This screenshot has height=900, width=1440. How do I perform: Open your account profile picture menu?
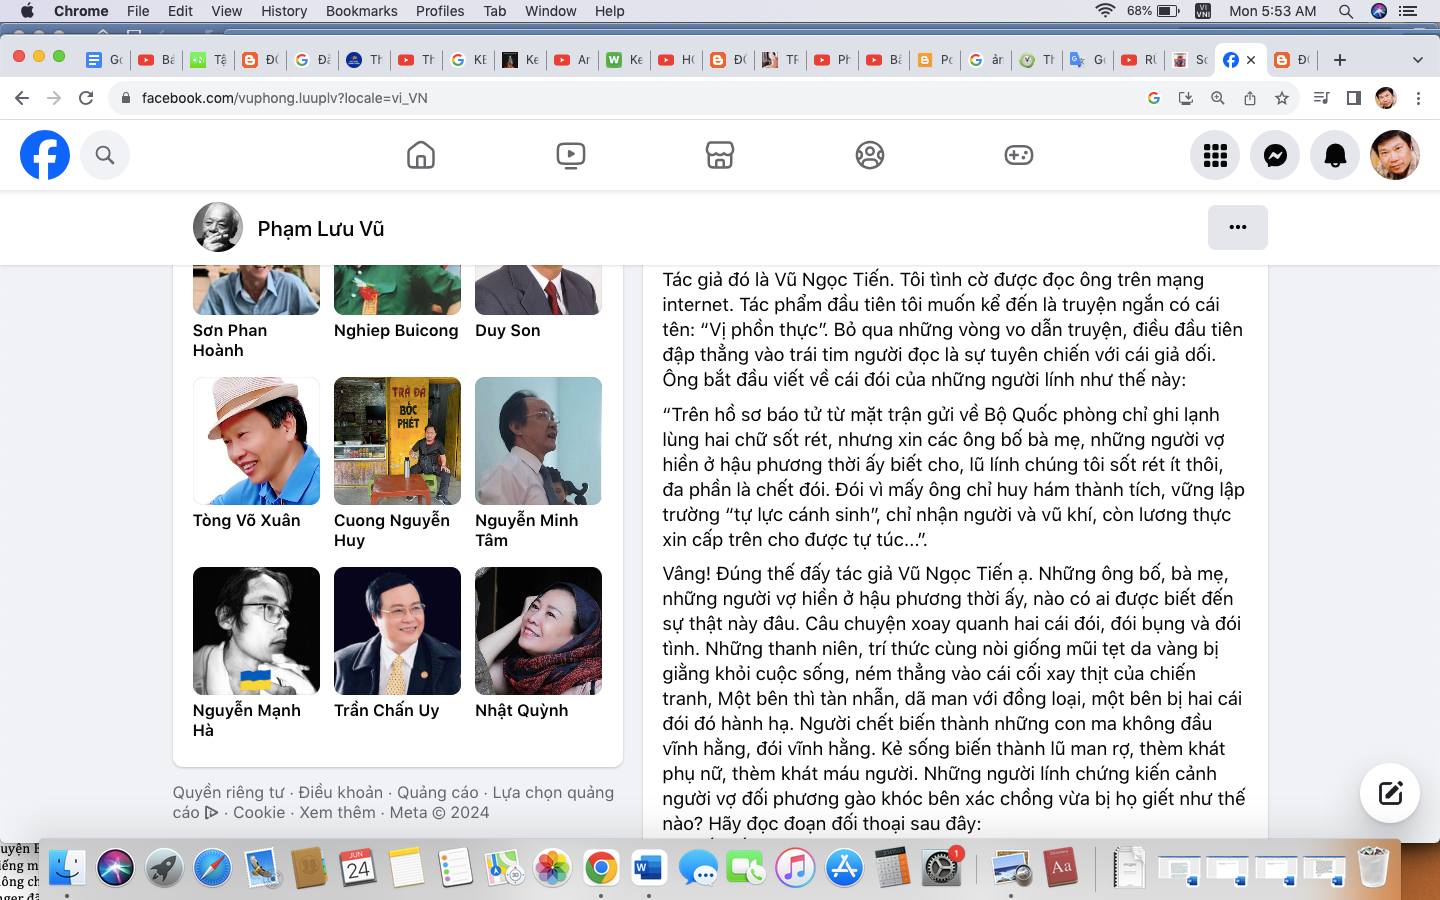[1394, 155]
